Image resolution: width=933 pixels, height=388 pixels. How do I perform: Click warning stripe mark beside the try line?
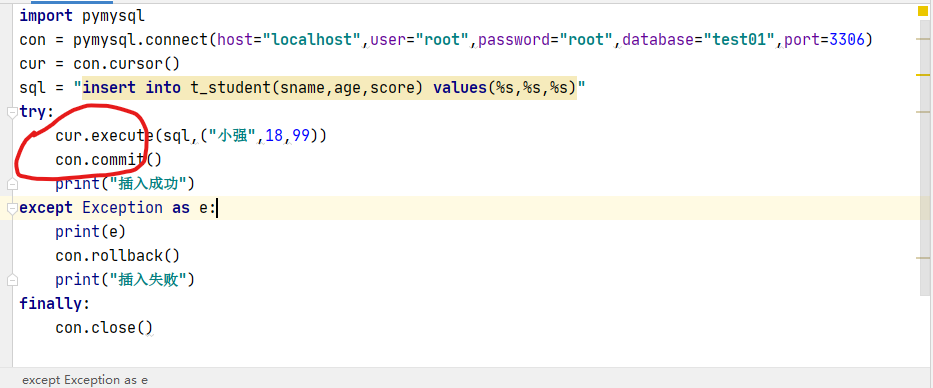[923, 112]
